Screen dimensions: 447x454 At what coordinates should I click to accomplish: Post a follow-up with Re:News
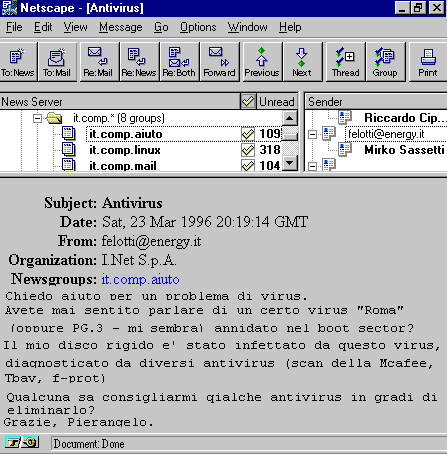point(139,62)
